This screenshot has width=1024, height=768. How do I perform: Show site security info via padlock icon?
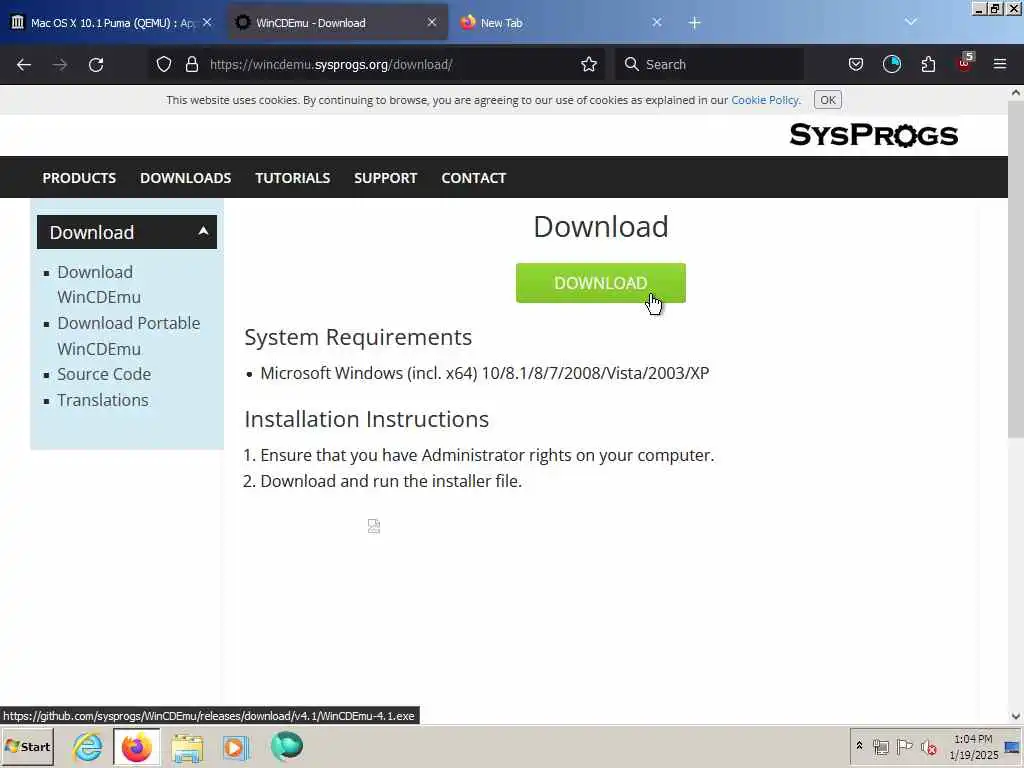(191, 64)
